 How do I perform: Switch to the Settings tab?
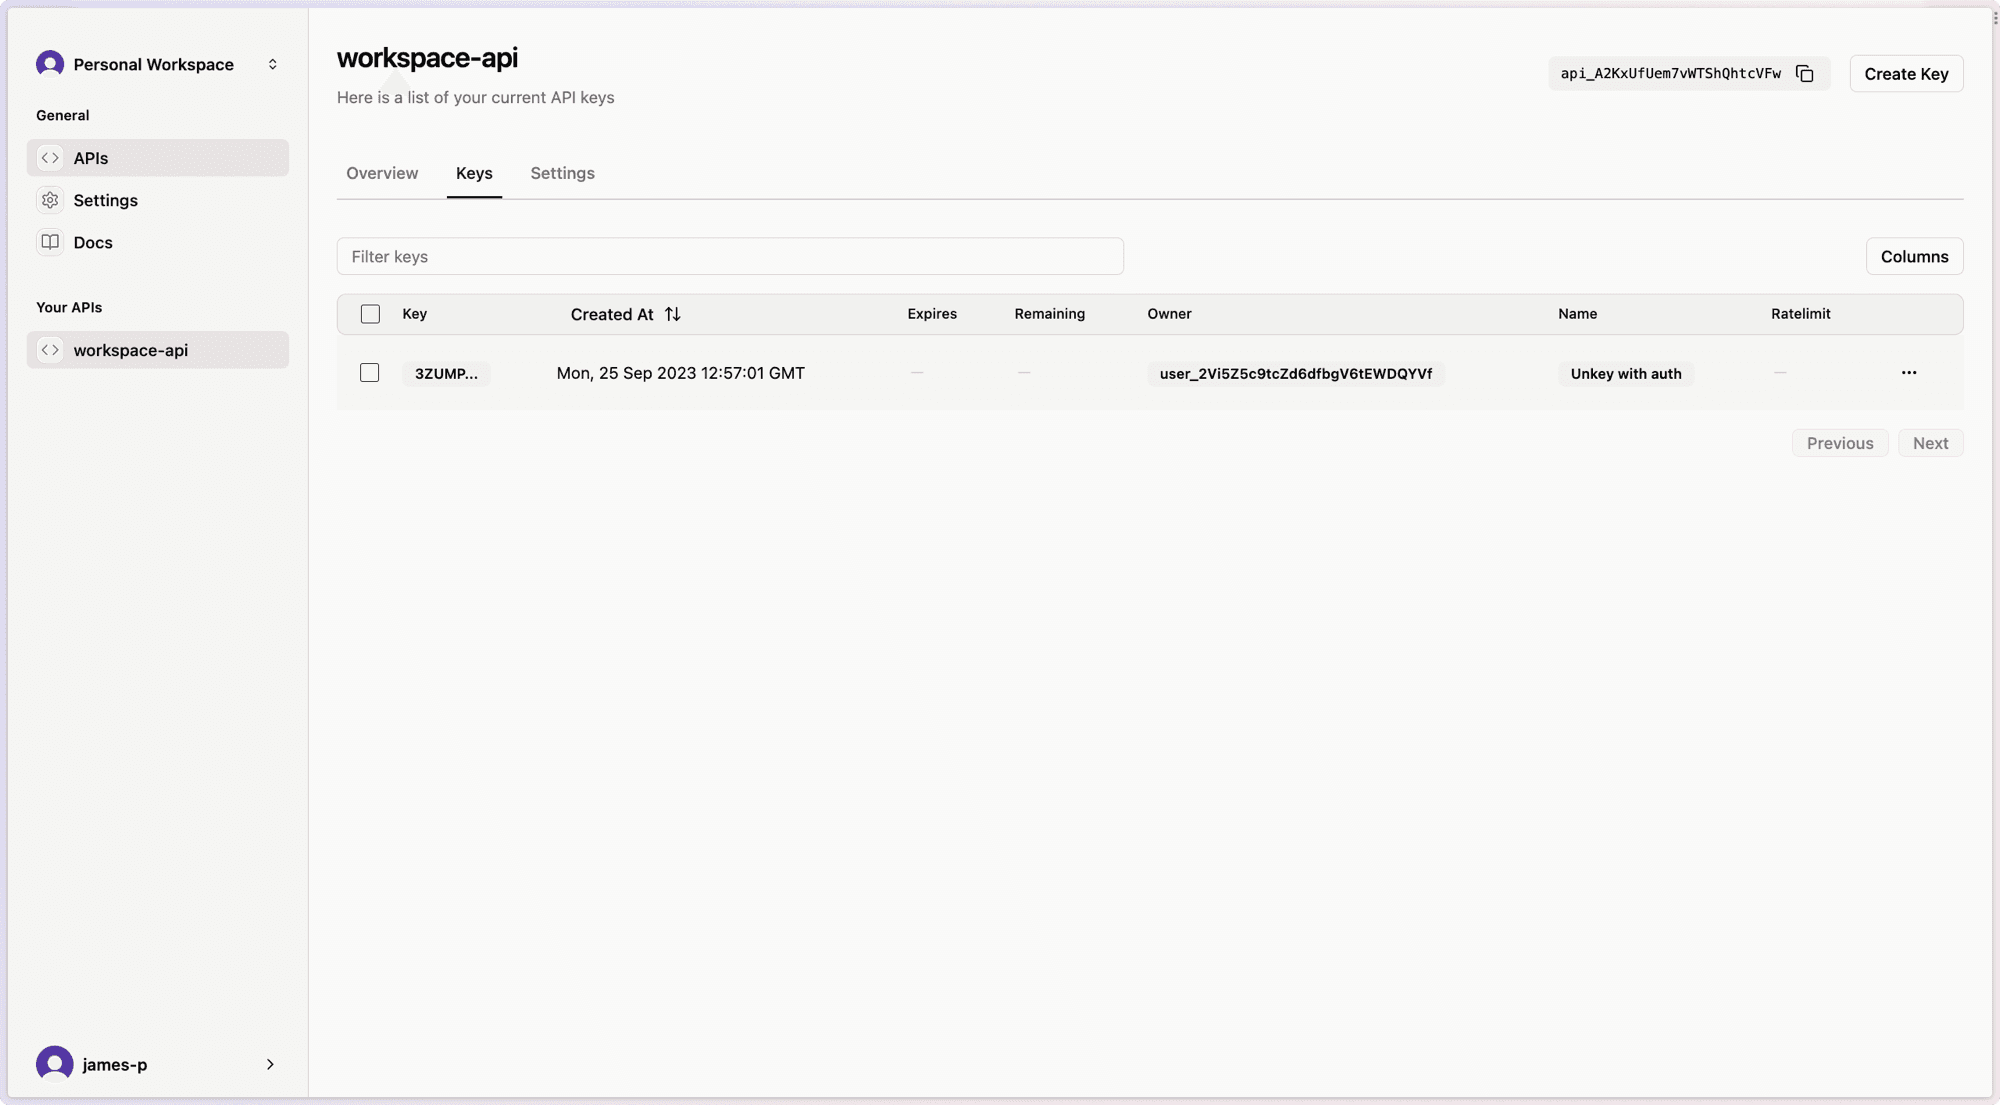562,173
